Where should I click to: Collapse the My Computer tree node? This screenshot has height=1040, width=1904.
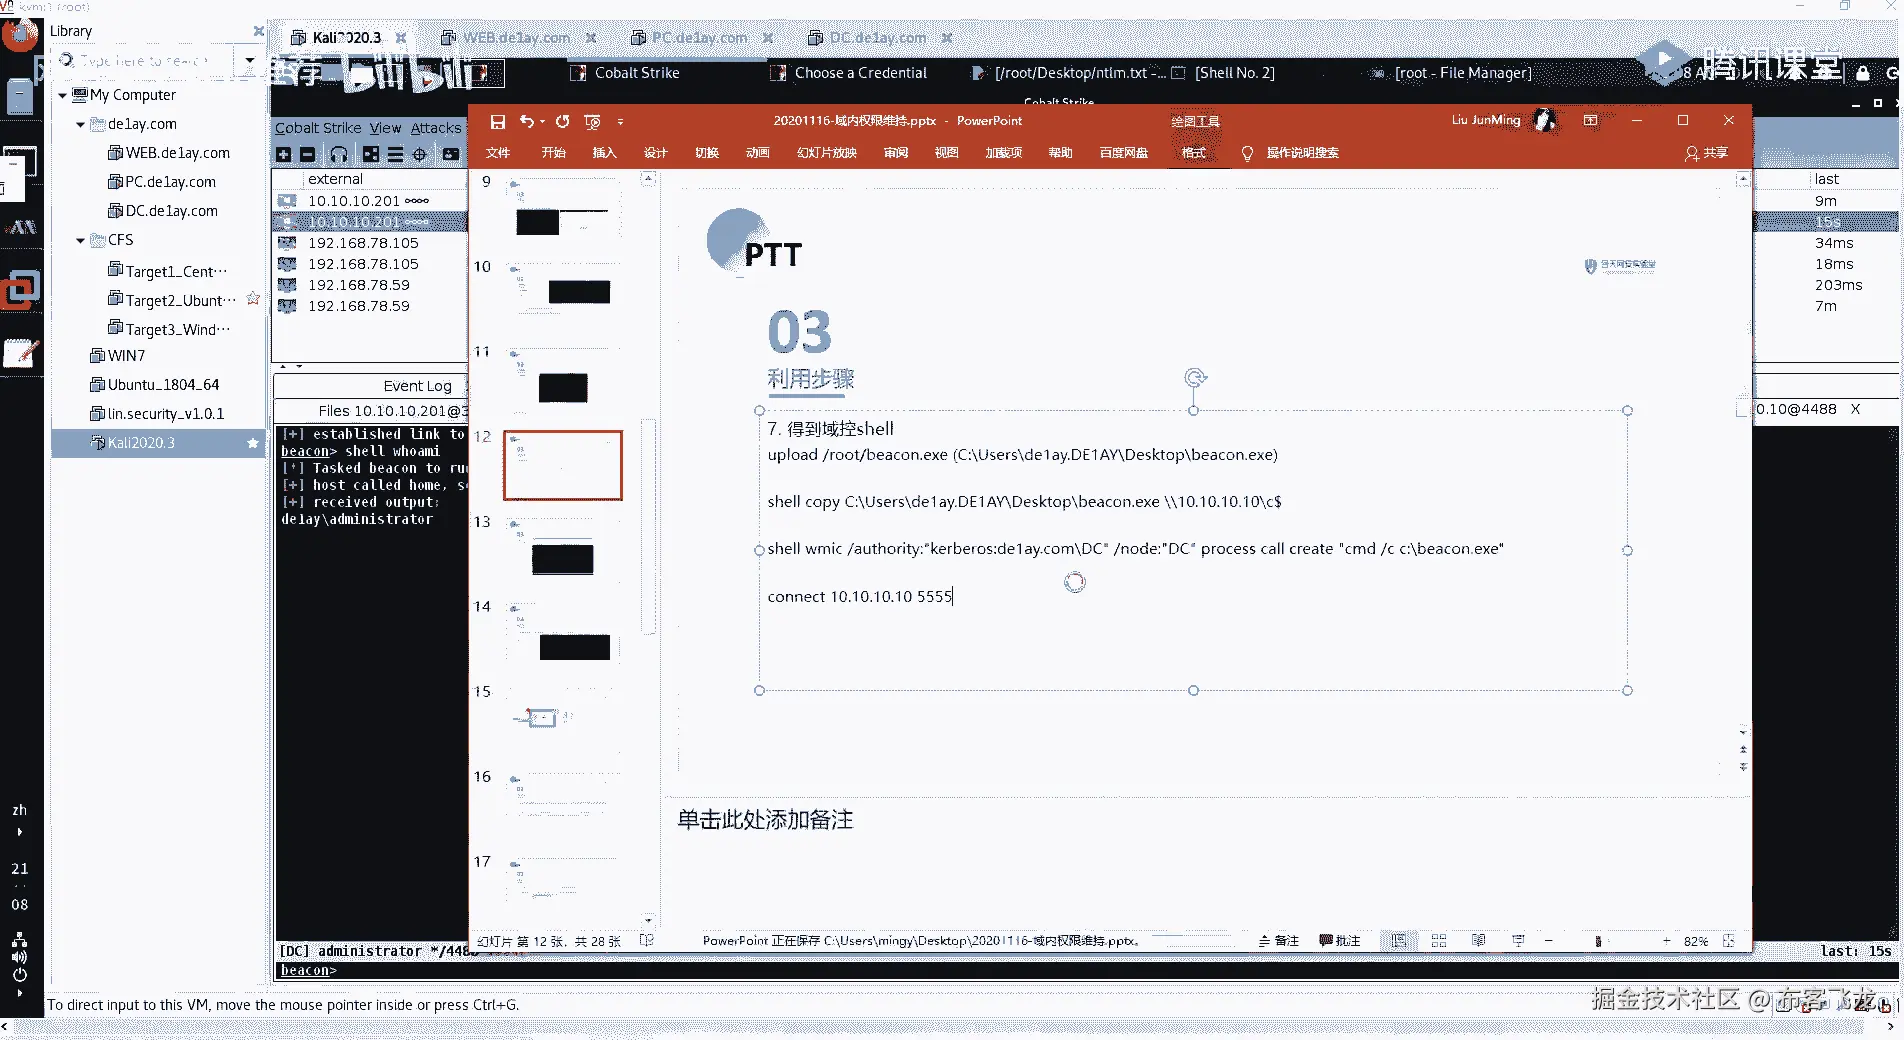pyautogui.click(x=62, y=96)
